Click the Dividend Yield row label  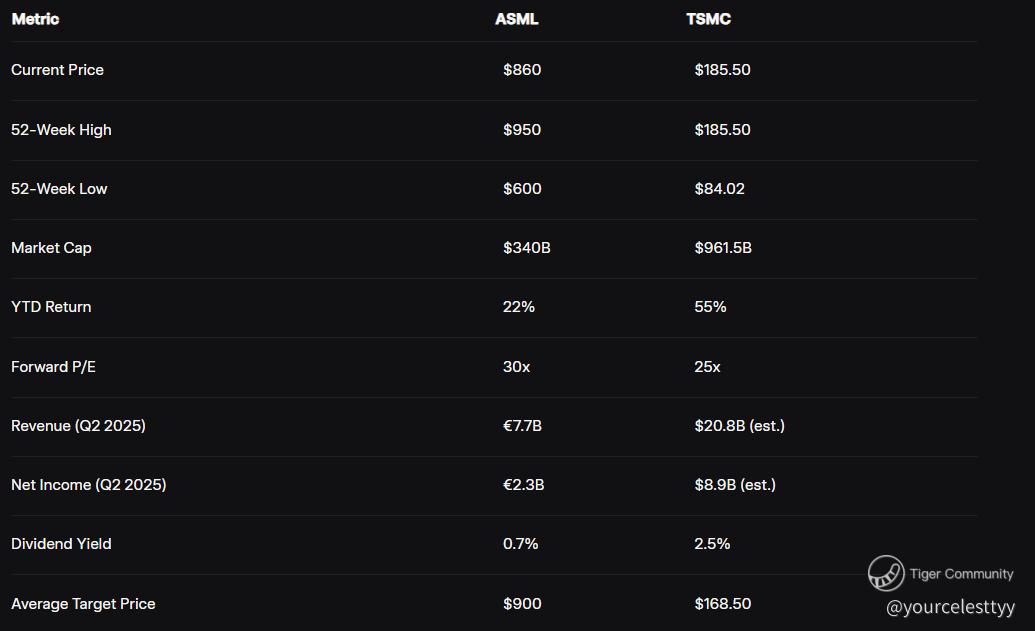pos(61,544)
